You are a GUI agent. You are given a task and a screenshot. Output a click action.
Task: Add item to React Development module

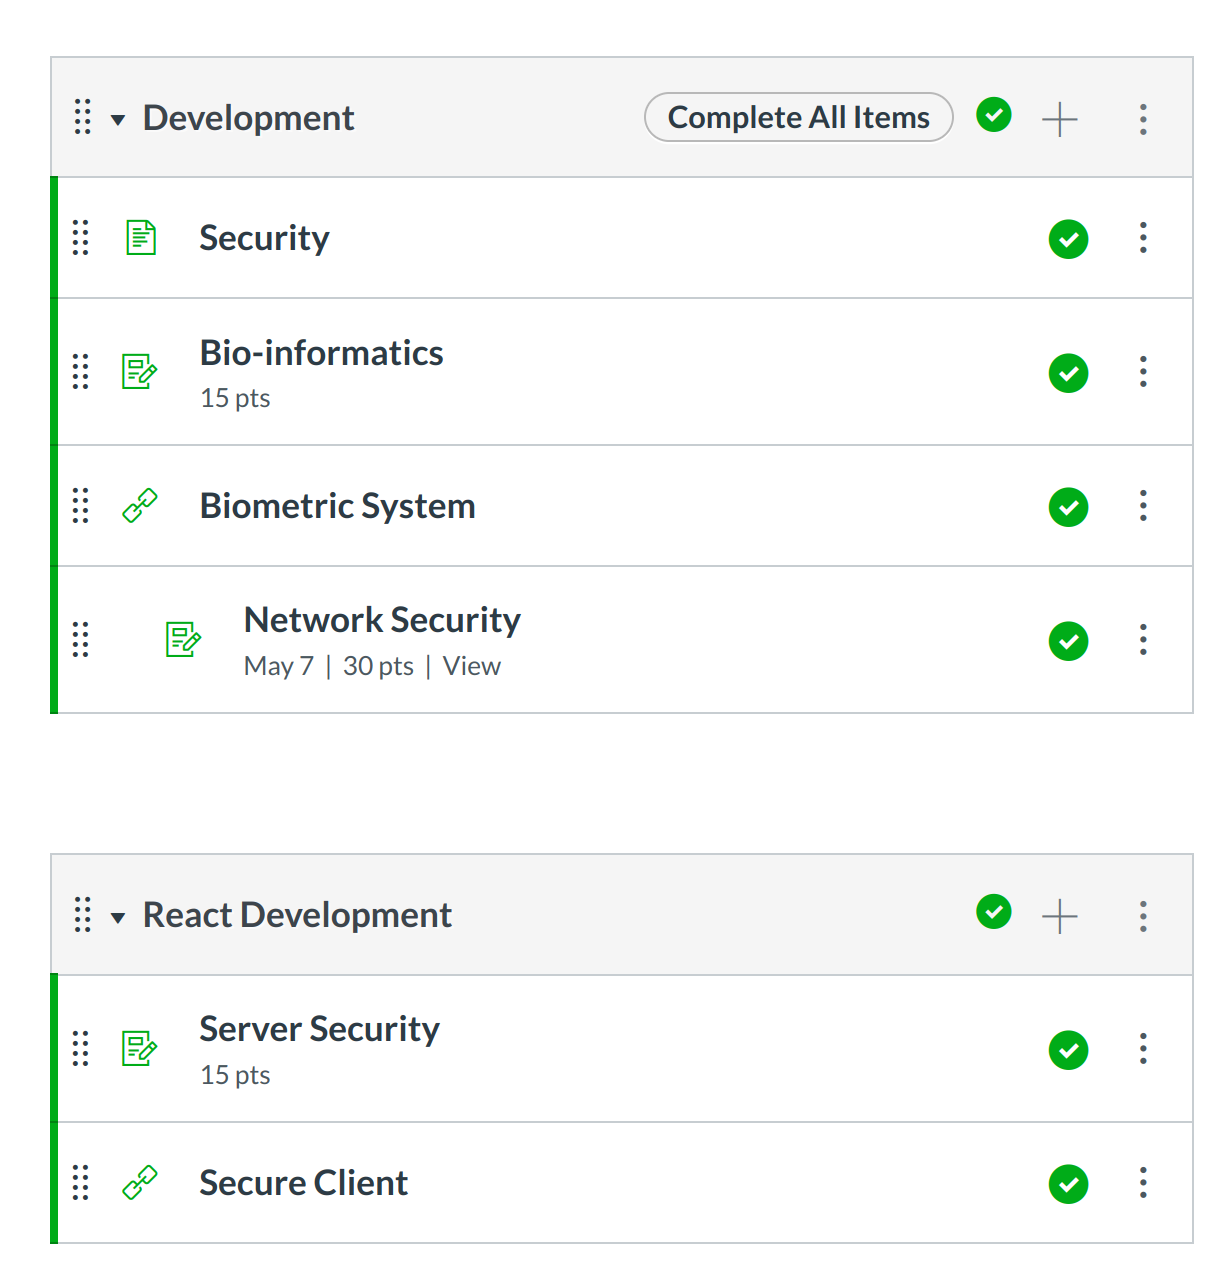[x=1059, y=916]
